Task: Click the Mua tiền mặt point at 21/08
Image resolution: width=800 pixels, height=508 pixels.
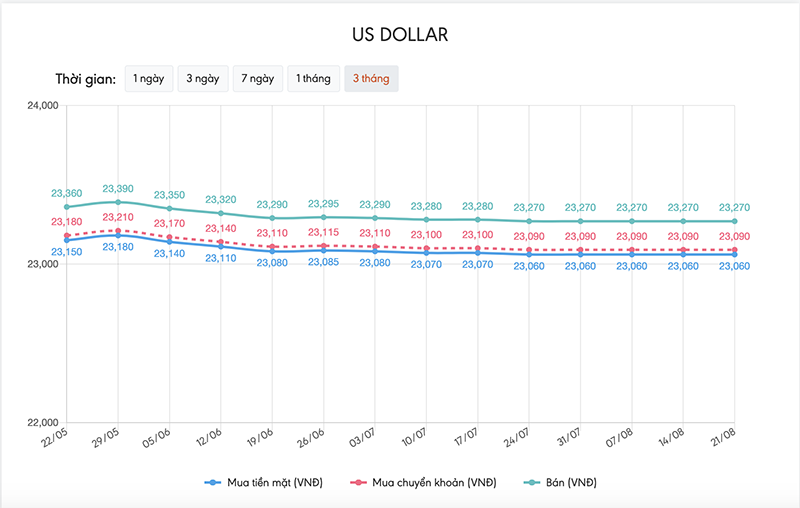Action: pos(735,254)
